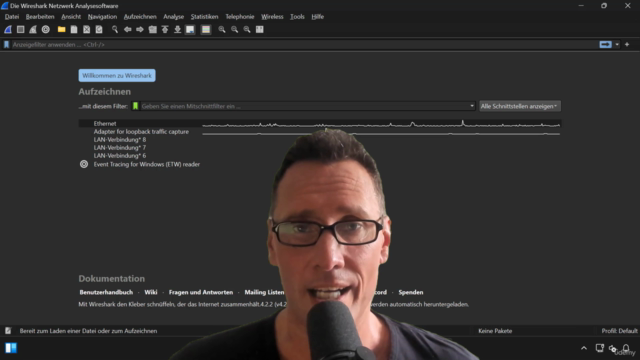The height and width of the screenshot is (360, 640).
Task: Expand the capture filter dropdown arrow
Action: (472, 106)
